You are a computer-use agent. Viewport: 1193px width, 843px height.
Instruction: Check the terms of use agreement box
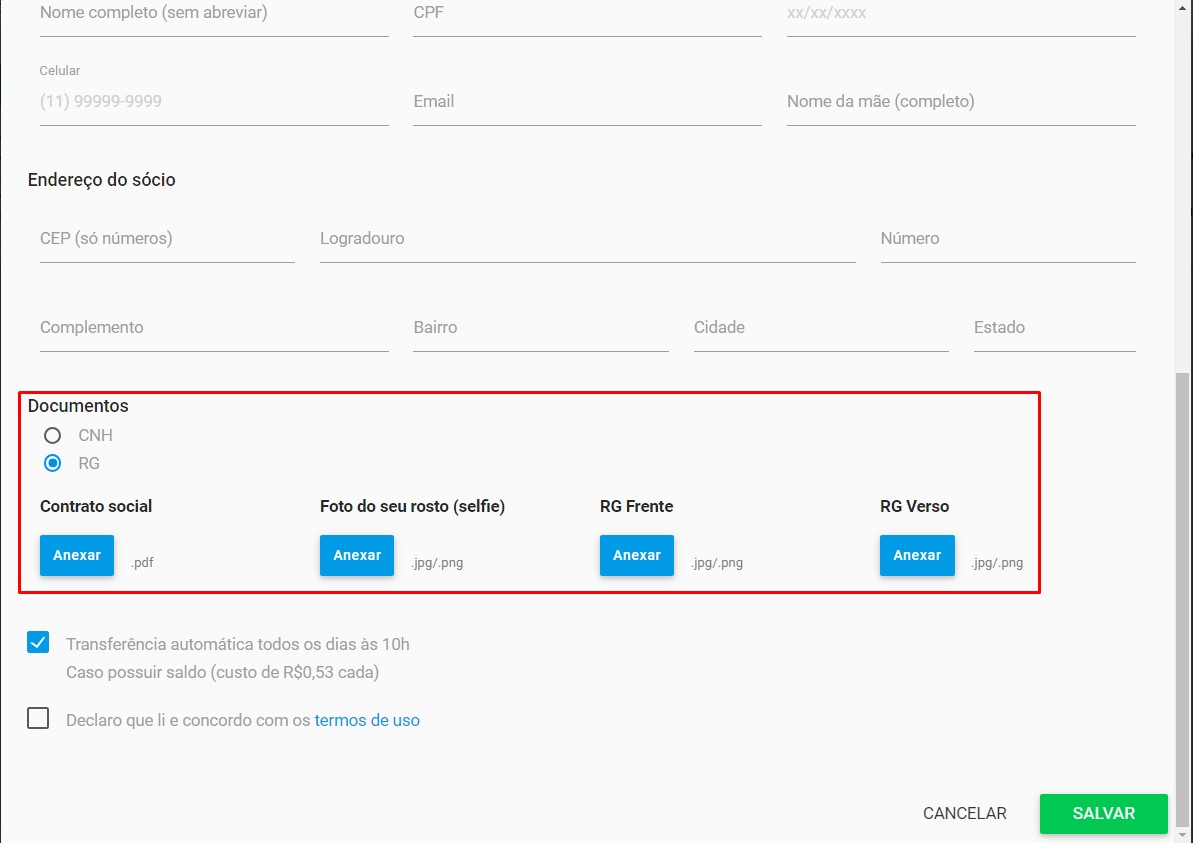(38, 719)
